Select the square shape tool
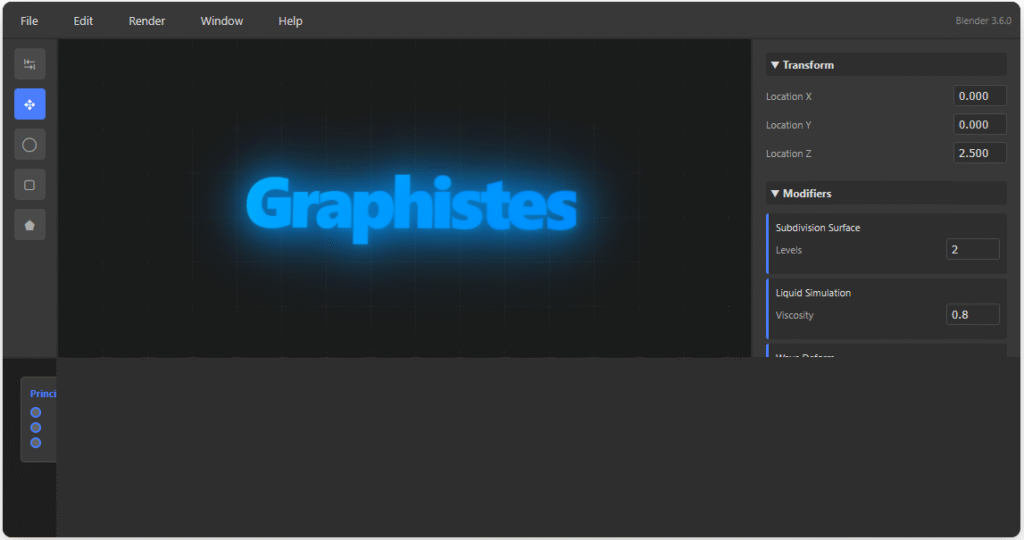 [30, 184]
